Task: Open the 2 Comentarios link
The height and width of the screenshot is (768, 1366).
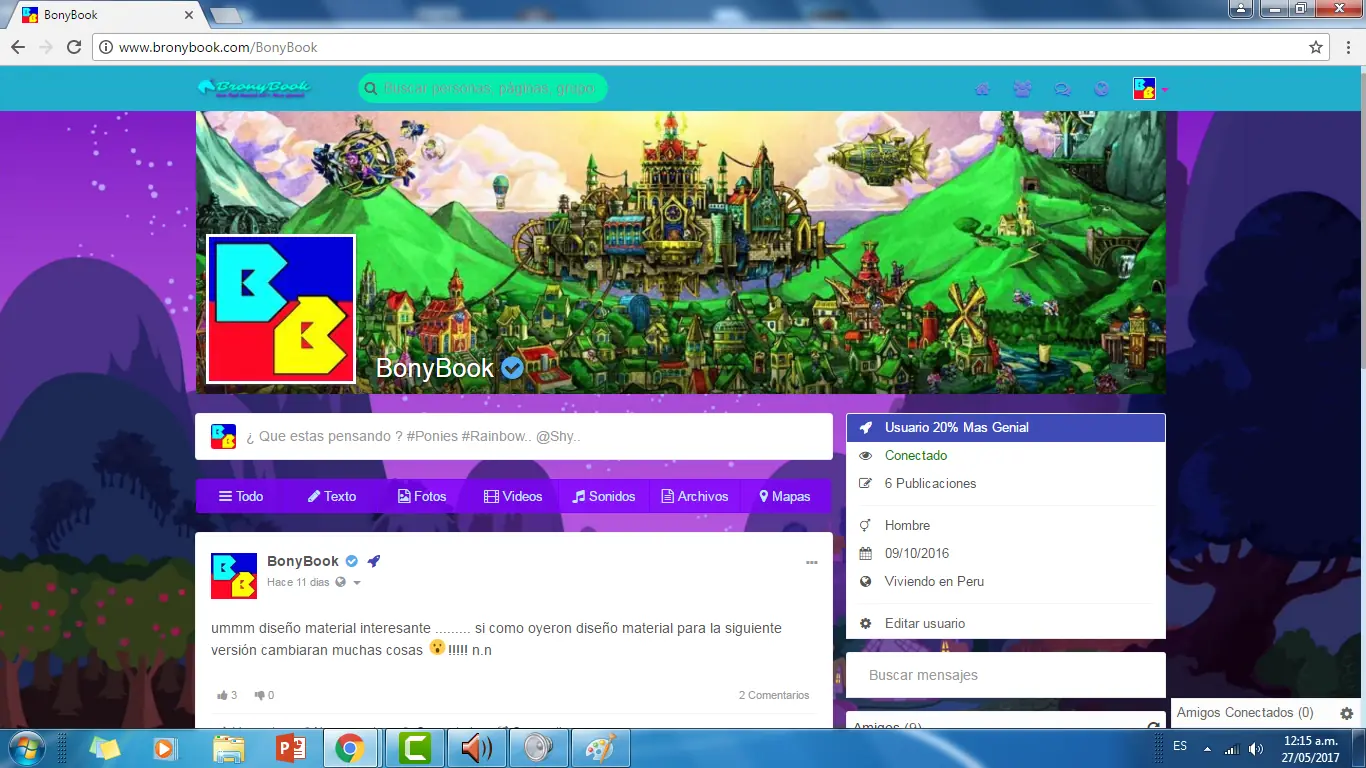Action: (x=774, y=695)
